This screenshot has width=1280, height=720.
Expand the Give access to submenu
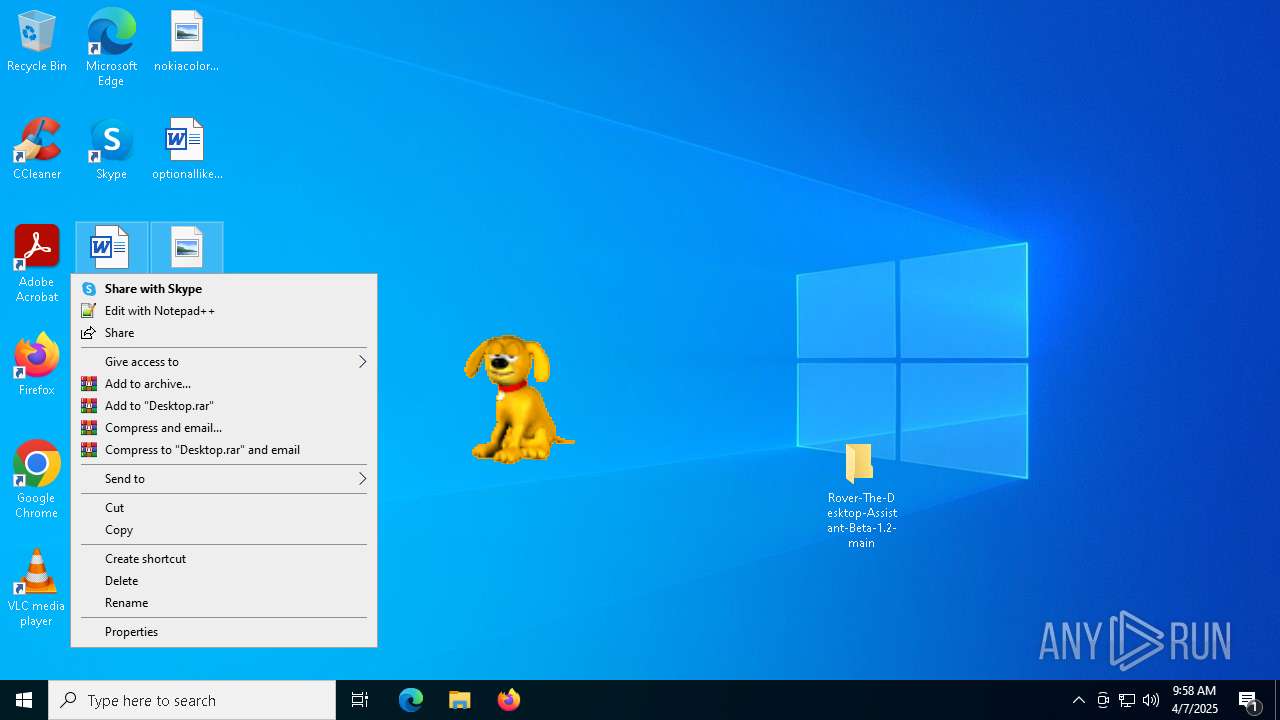pos(224,361)
